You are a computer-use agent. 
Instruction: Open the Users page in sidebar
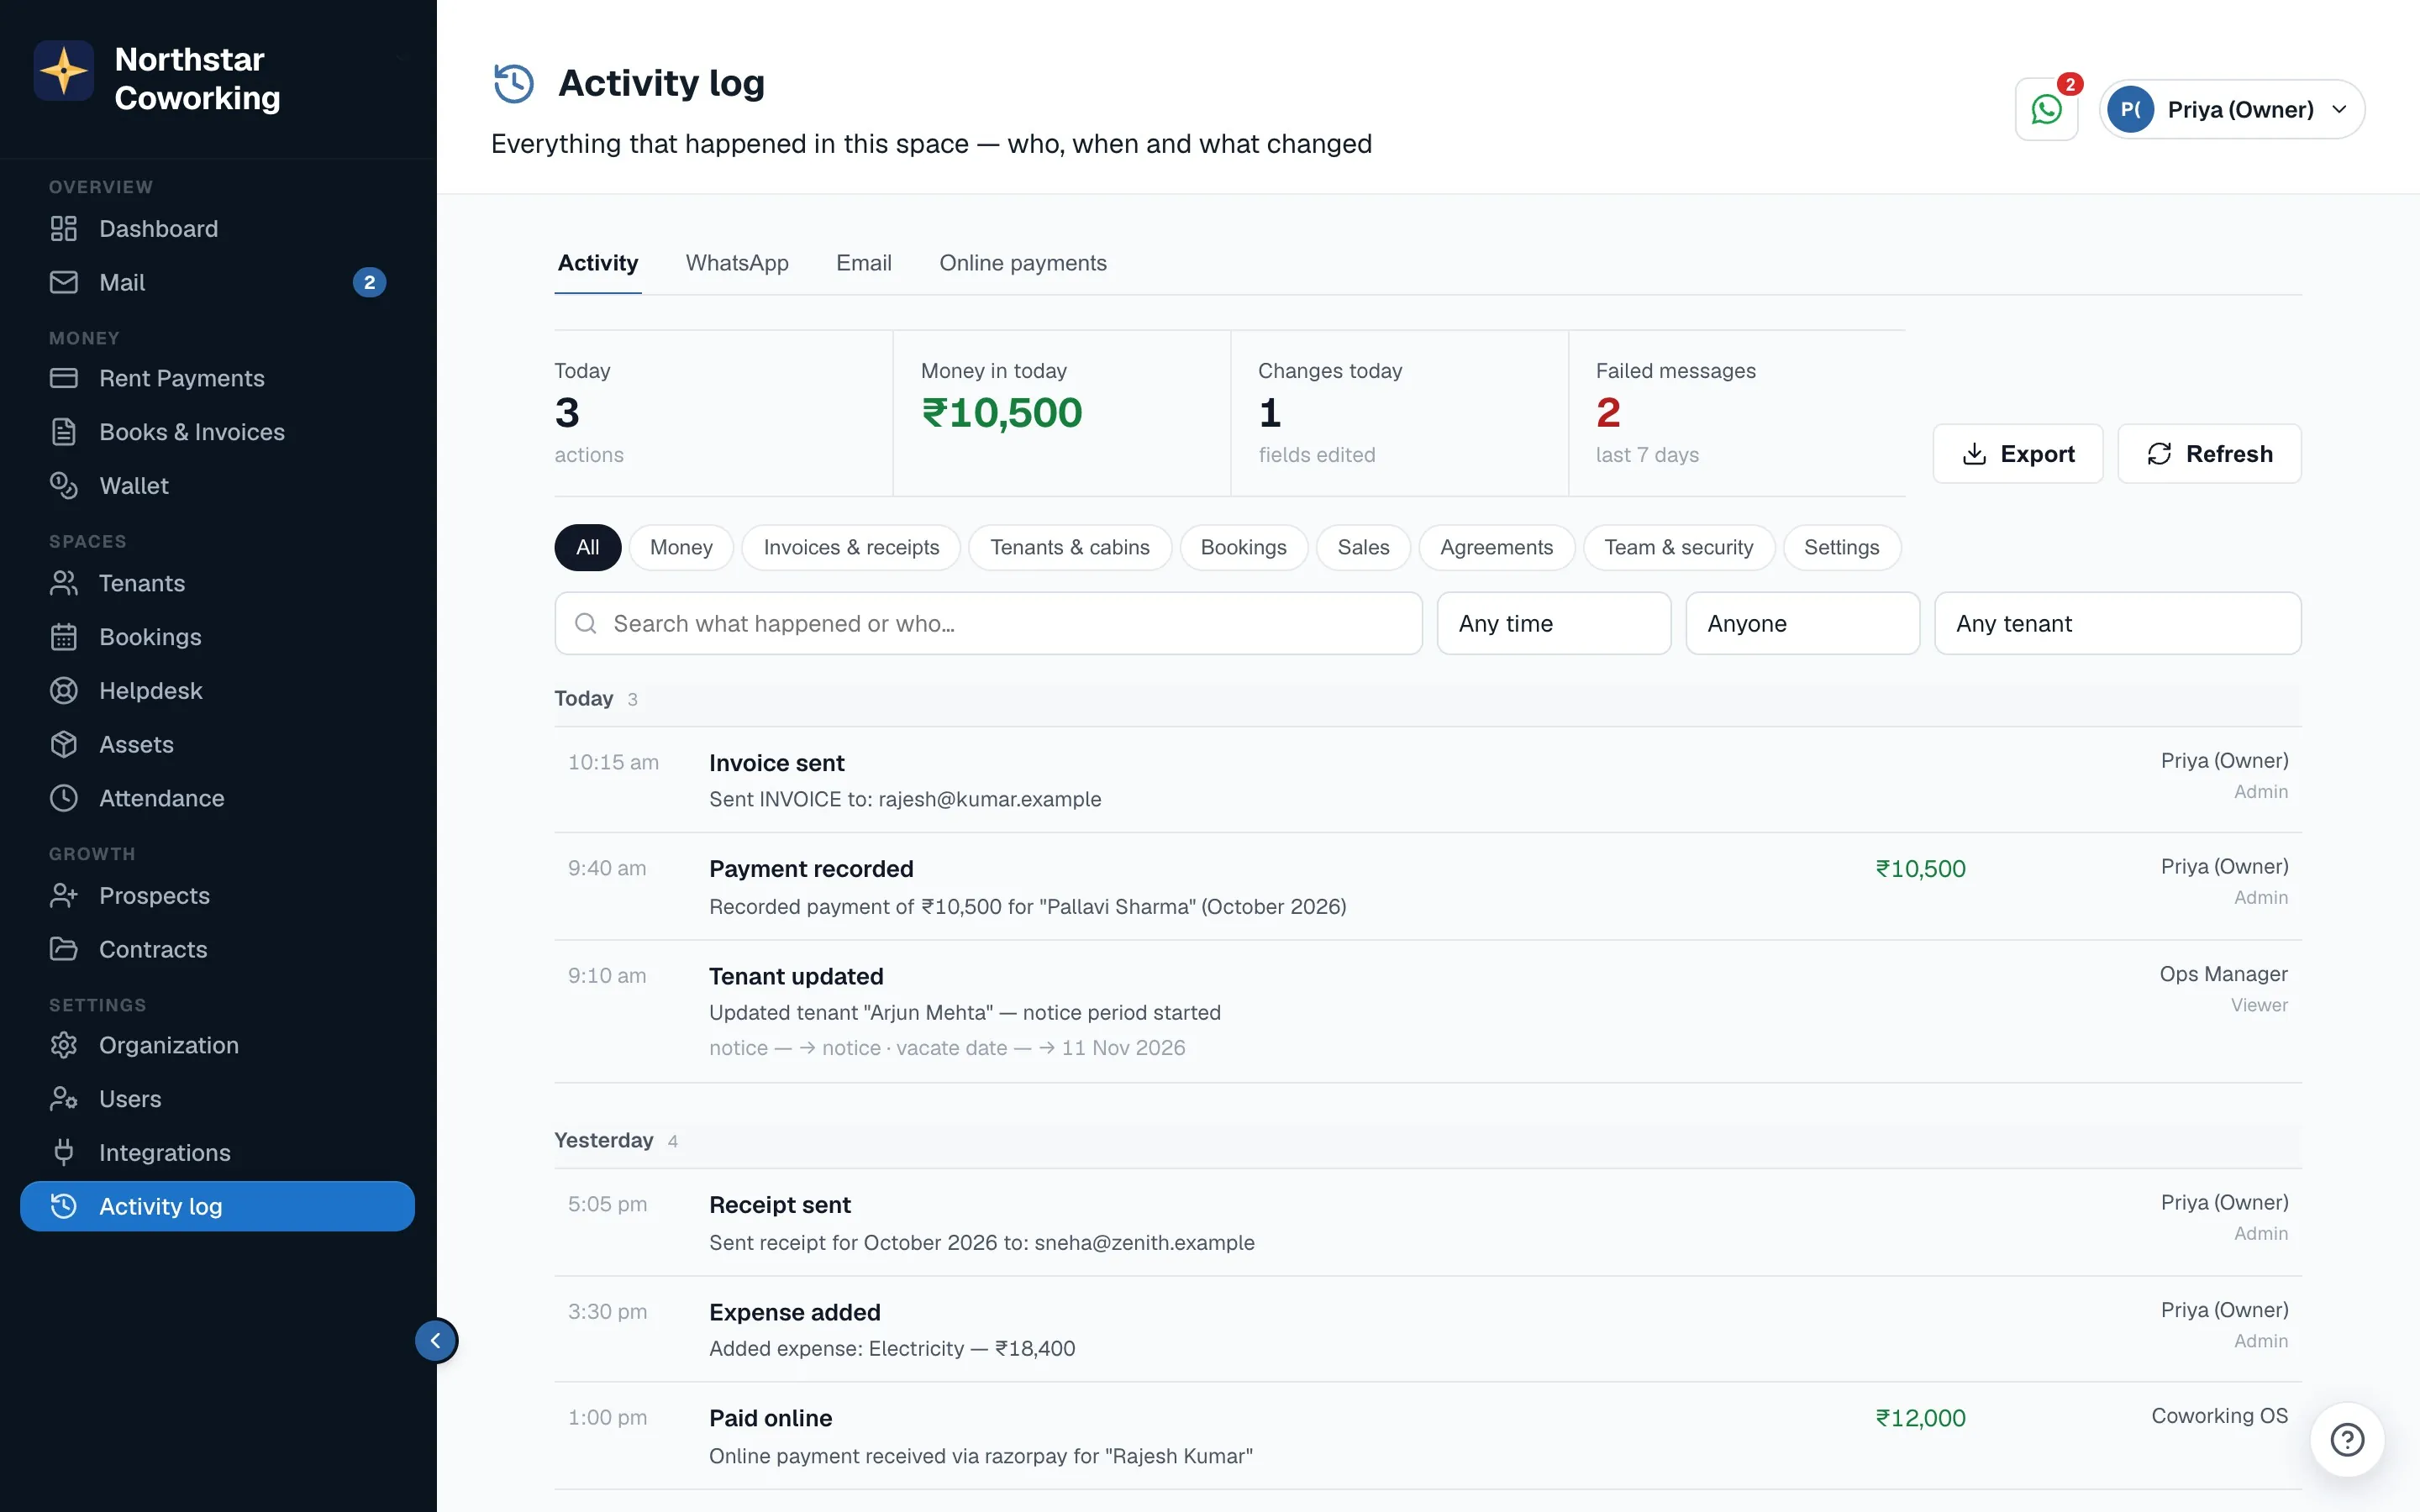217,1099
